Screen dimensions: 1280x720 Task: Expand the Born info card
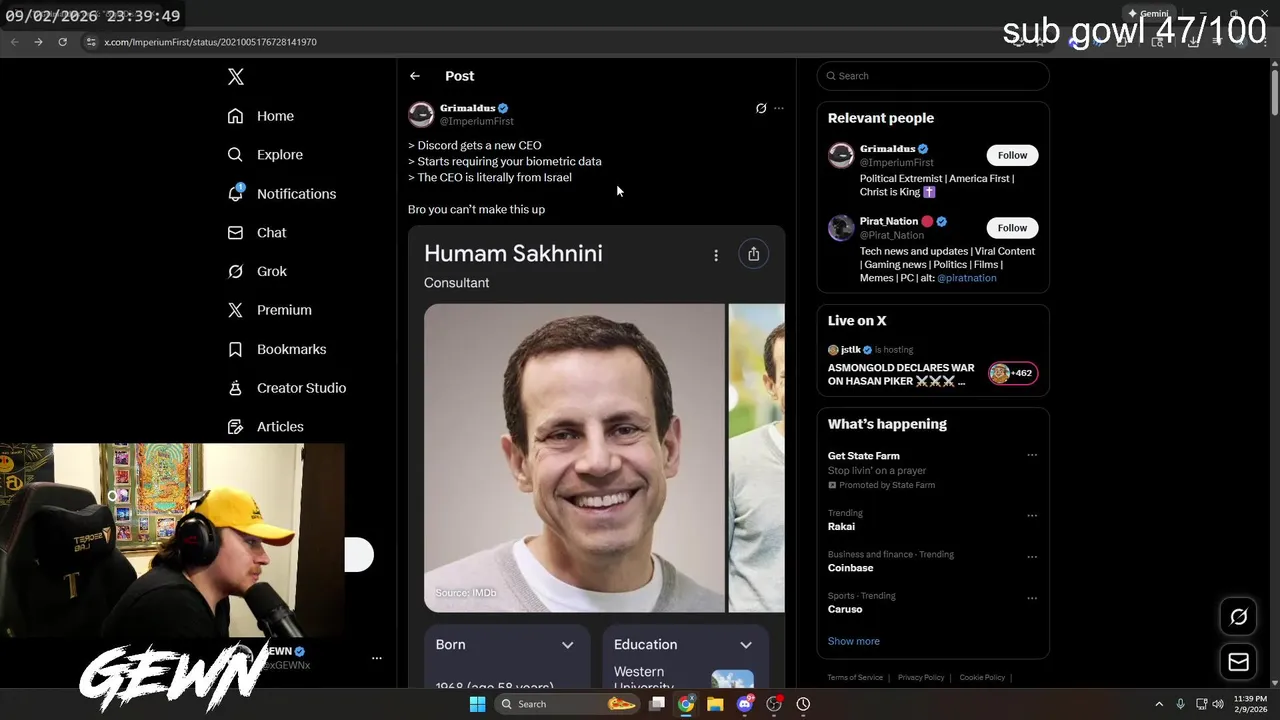[567, 645]
